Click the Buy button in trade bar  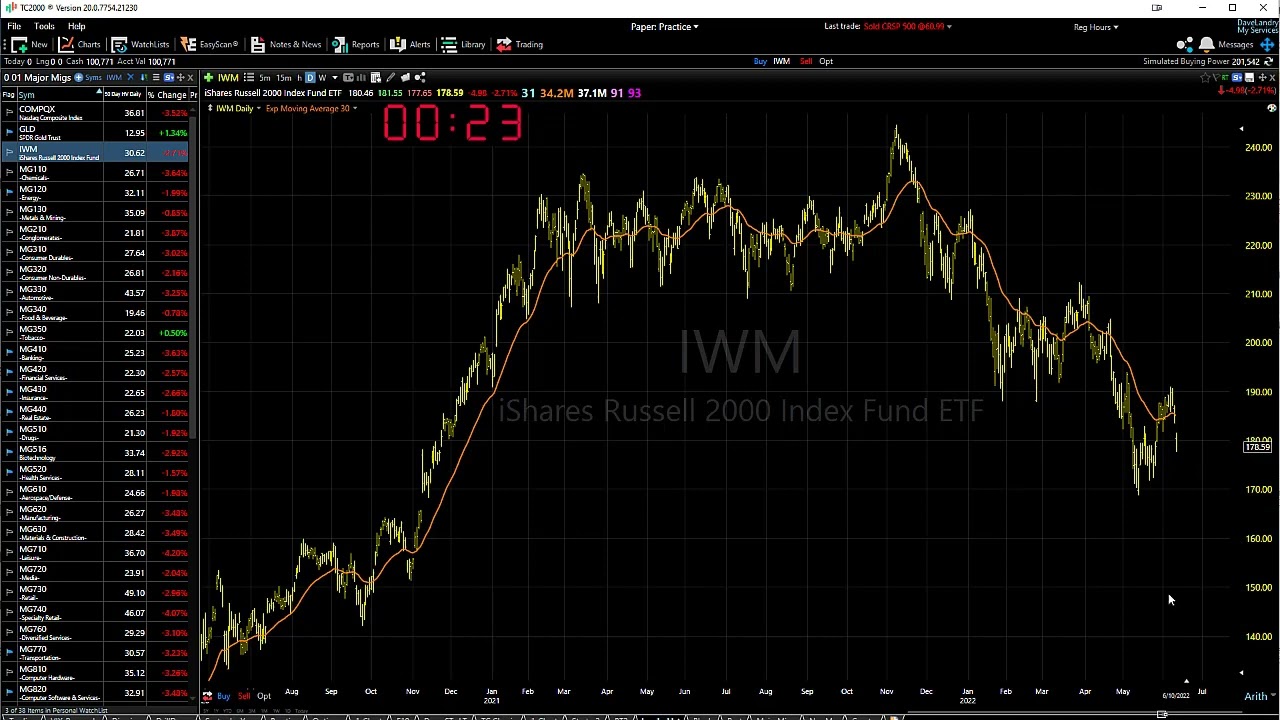760,61
